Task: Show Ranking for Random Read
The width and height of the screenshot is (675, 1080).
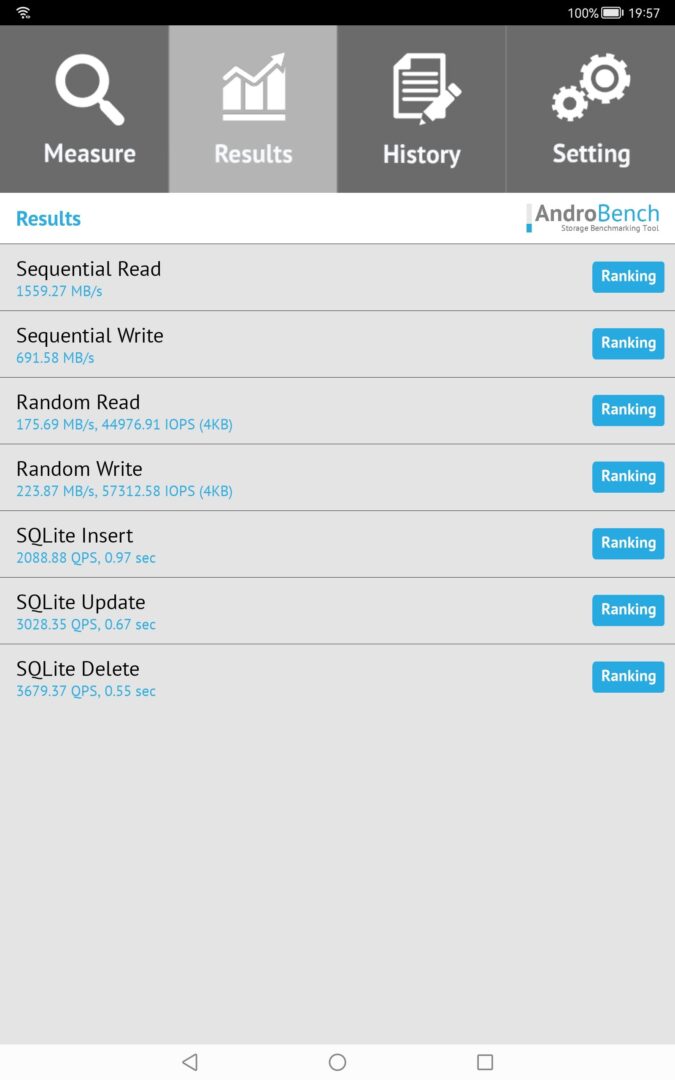Action: [x=628, y=410]
